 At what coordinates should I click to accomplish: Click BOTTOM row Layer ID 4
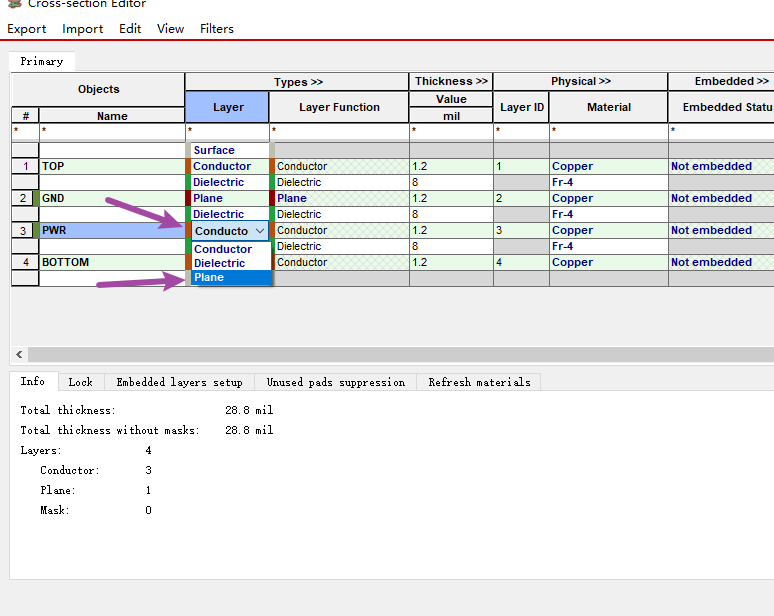[x=521, y=263]
